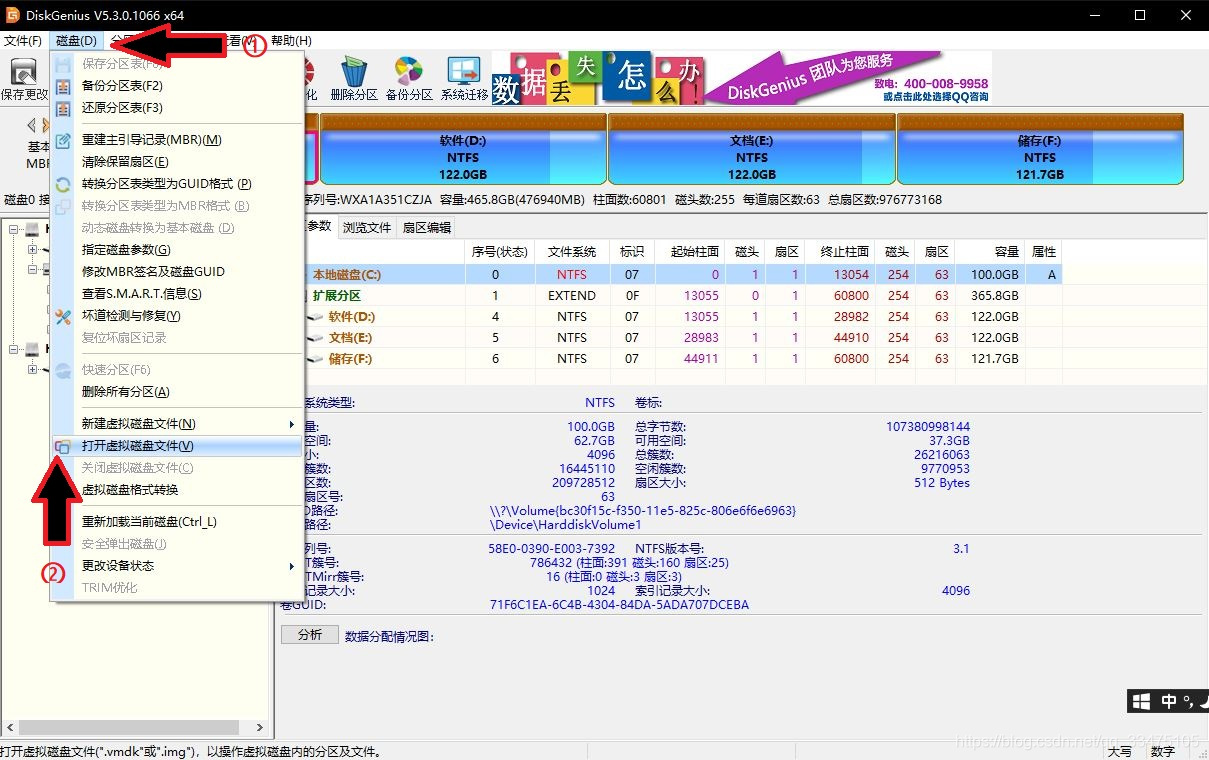Click the right disk navigation arrow
This screenshot has height=760, width=1209.
[x=44, y=125]
